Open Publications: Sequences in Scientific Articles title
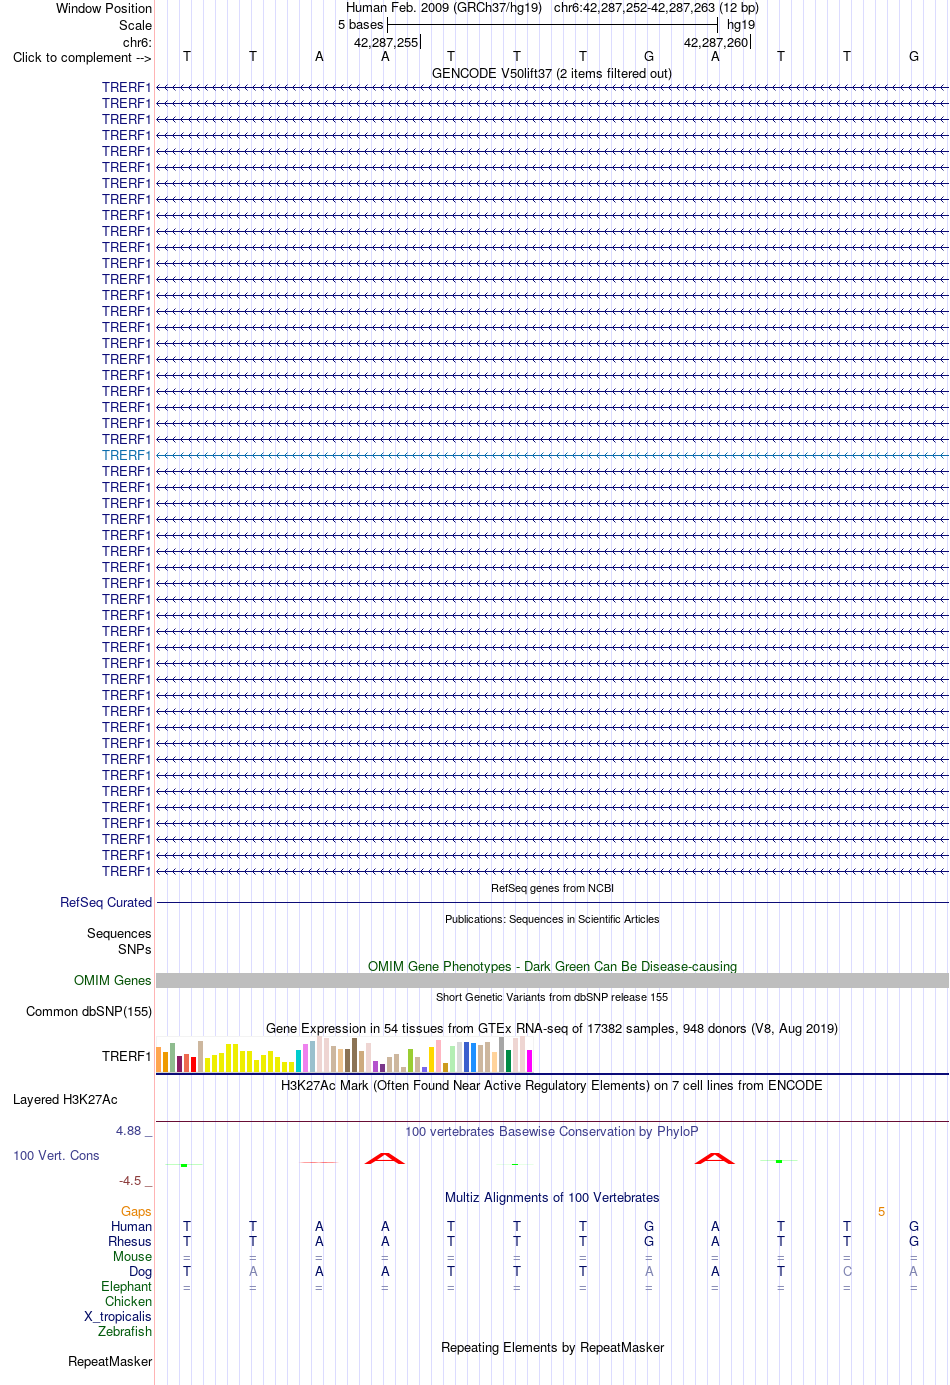 (x=552, y=919)
